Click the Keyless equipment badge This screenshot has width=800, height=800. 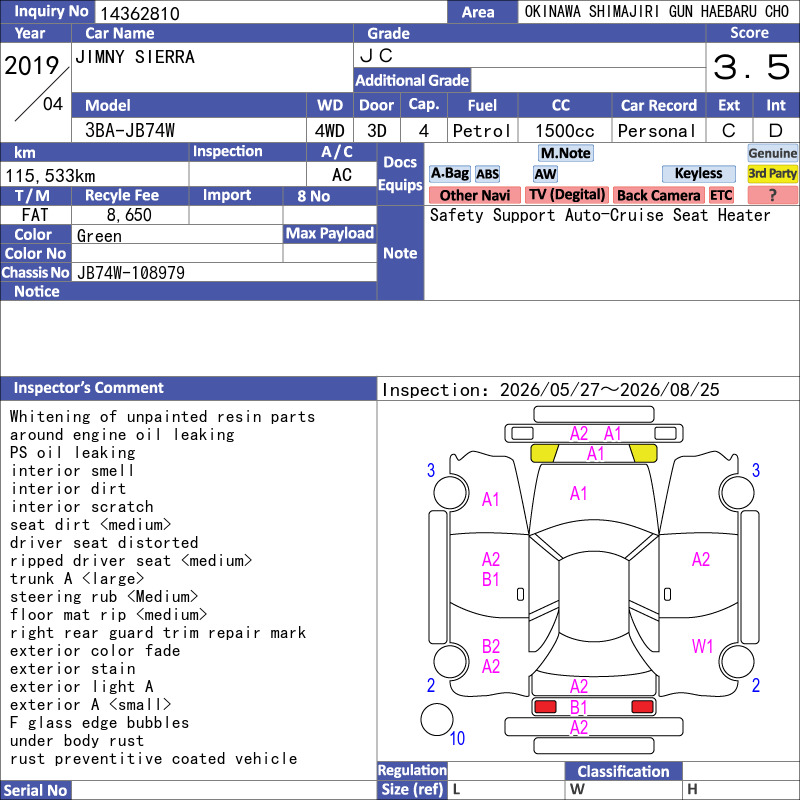click(x=698, y=174)
